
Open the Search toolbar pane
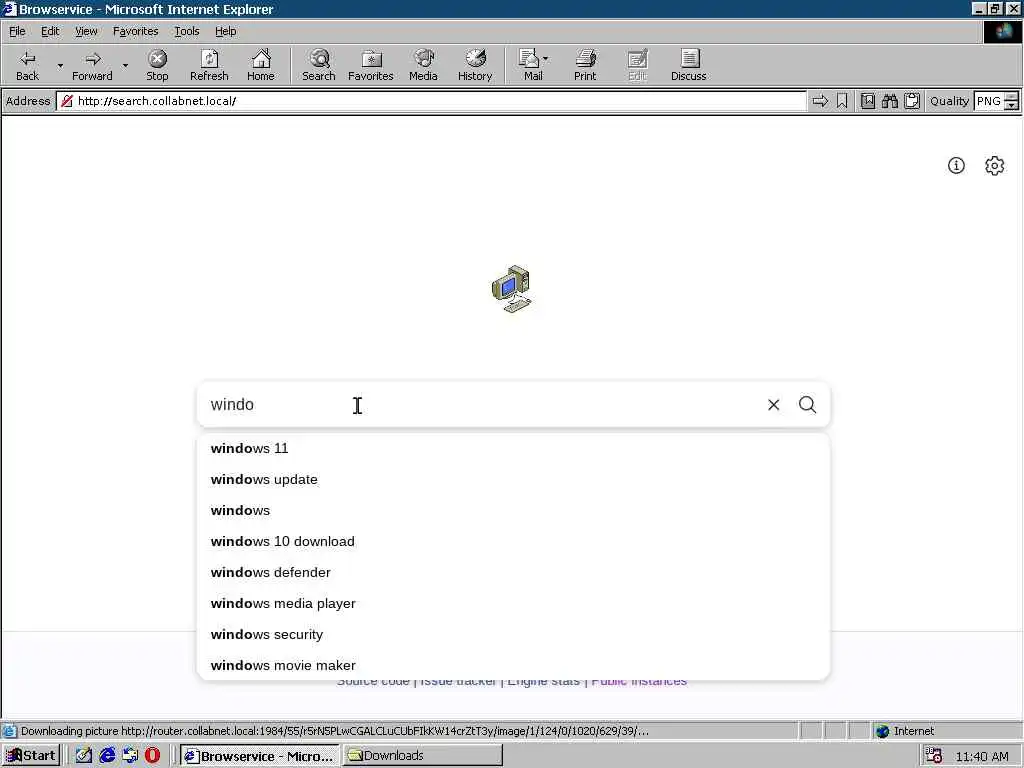click(x=319, y=65)
